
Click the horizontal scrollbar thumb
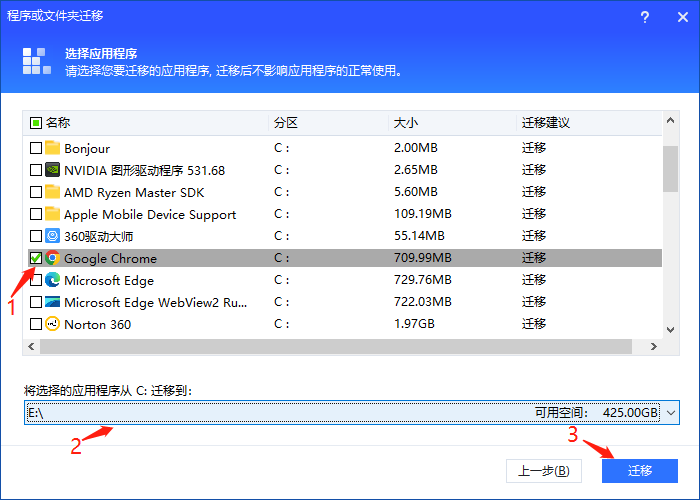(x=336, y=346)
